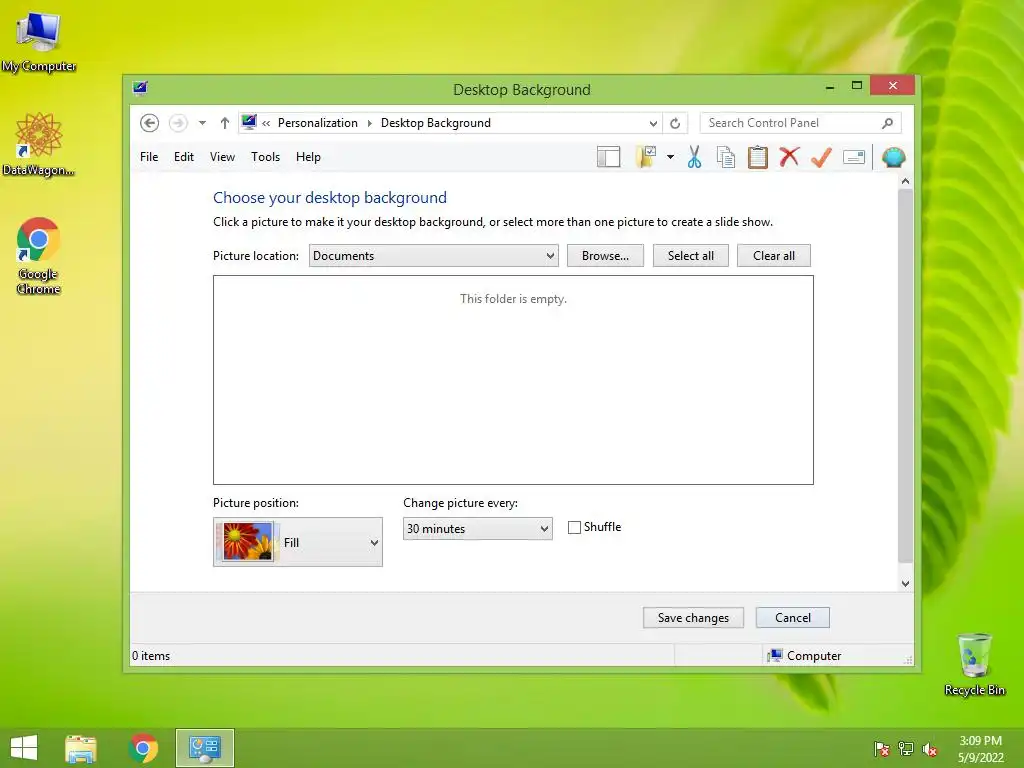Click the Cut scissors icon
Viewport: 1024px width, 768px height.
coord(694,157)
